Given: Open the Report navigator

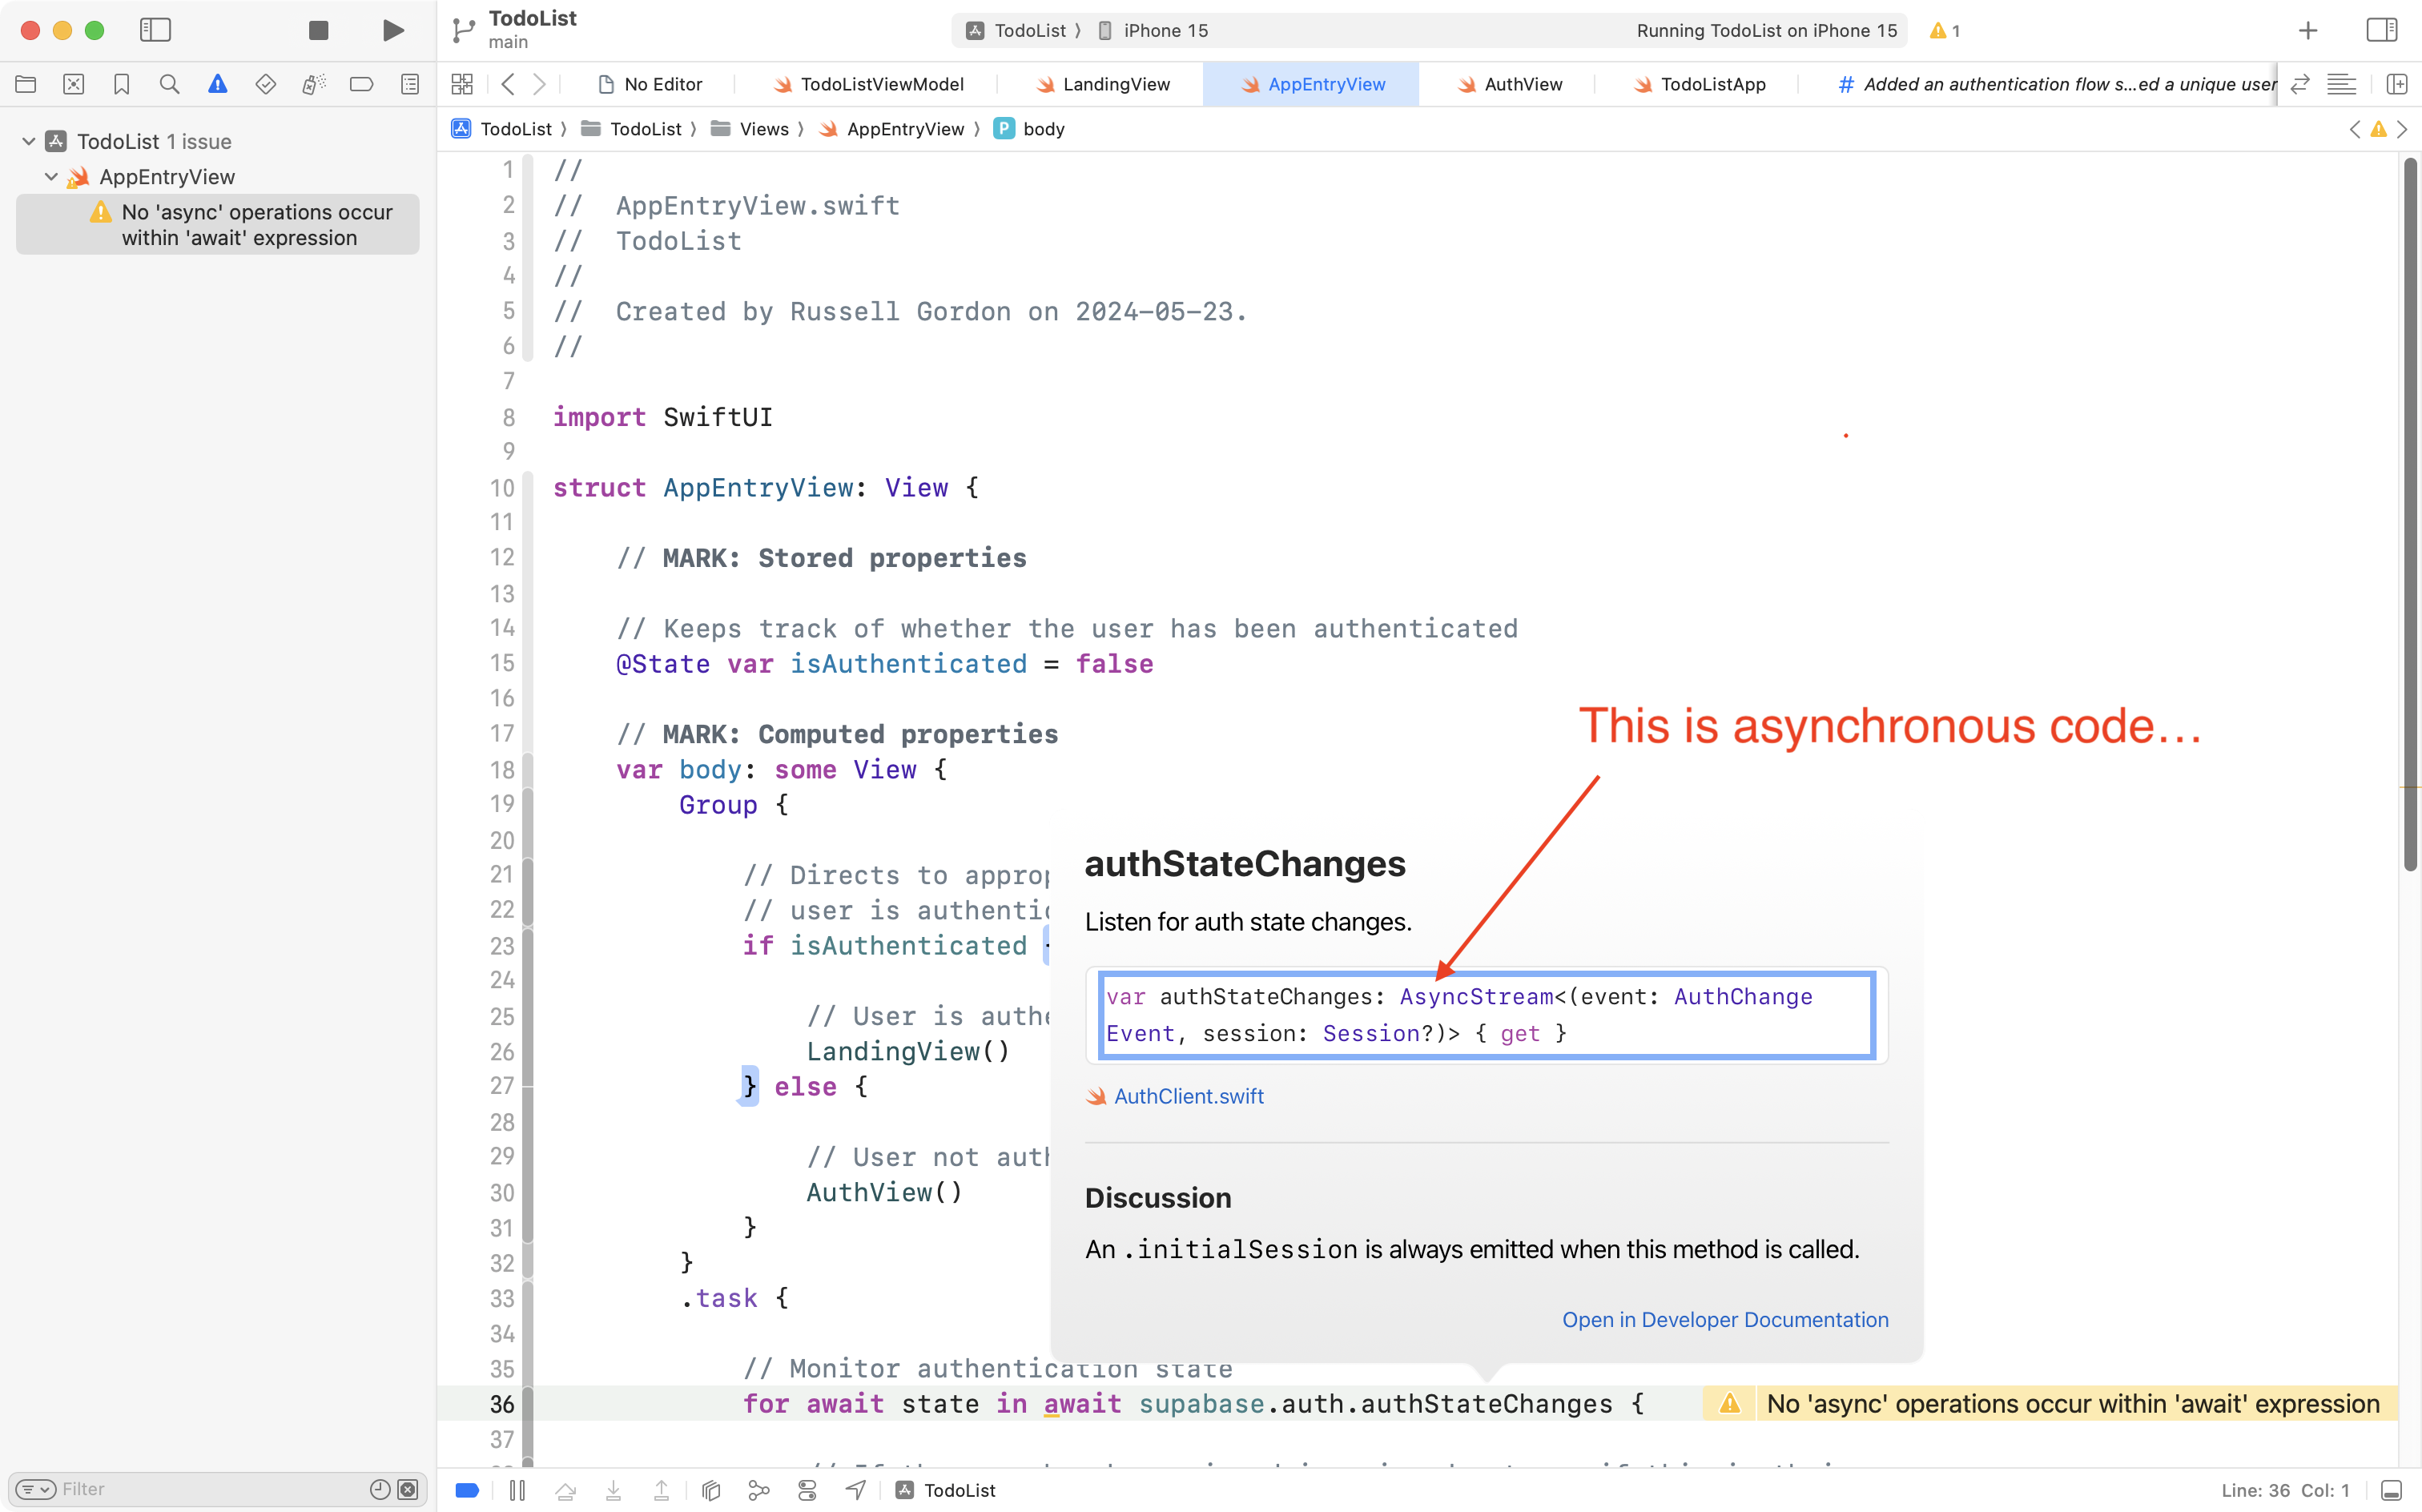Looking at the screenshot, I should [410, 84].
